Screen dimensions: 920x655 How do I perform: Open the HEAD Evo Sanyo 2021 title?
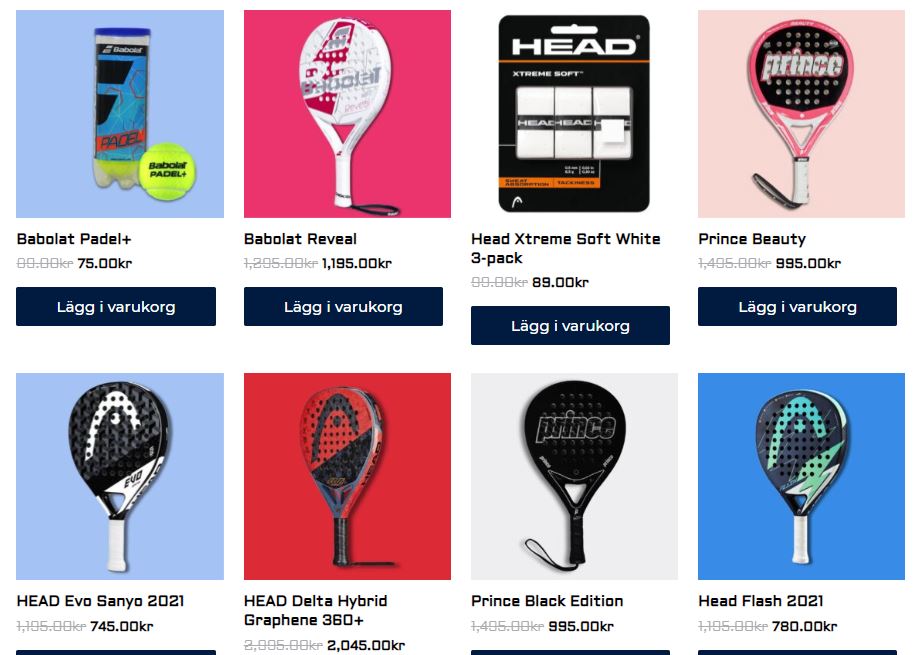pos(100,601)
